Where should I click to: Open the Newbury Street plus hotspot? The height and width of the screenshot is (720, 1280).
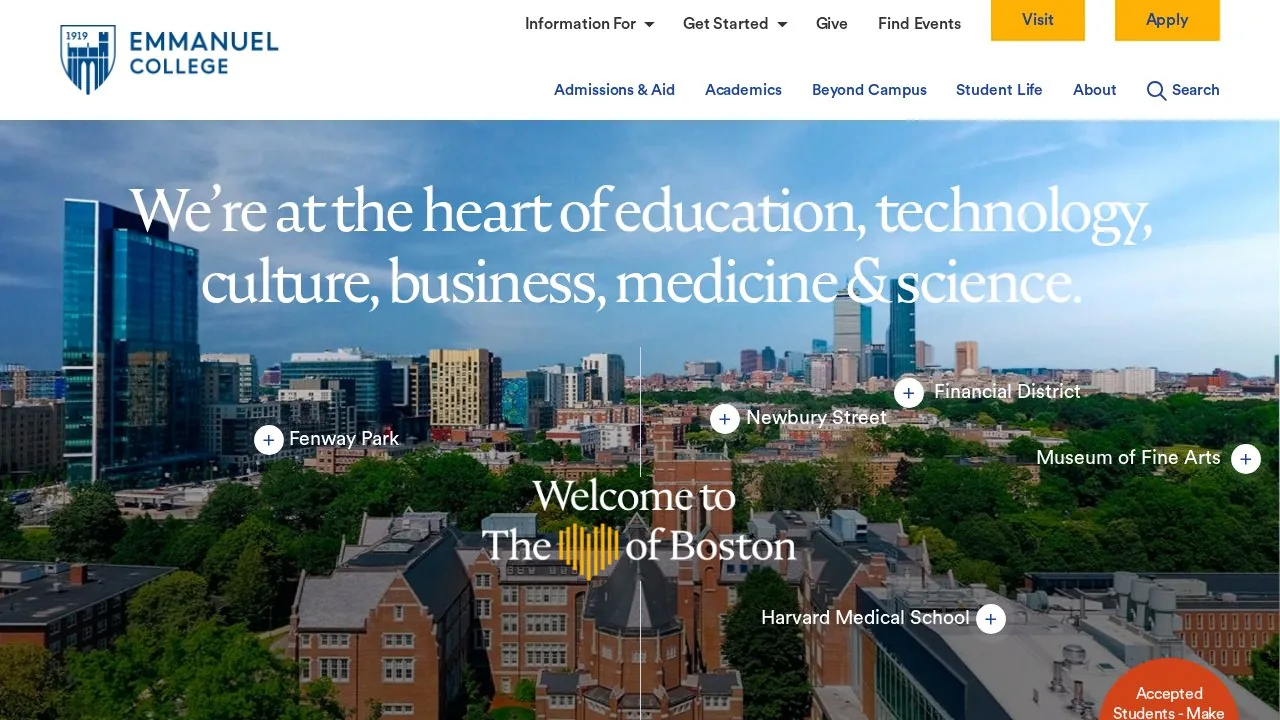725,419
